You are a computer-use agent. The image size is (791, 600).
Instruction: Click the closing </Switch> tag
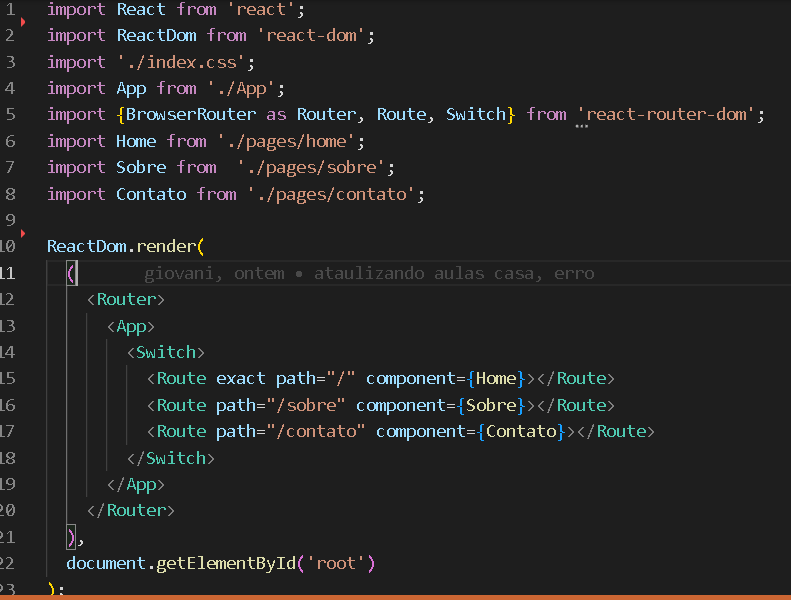point(171,458)
